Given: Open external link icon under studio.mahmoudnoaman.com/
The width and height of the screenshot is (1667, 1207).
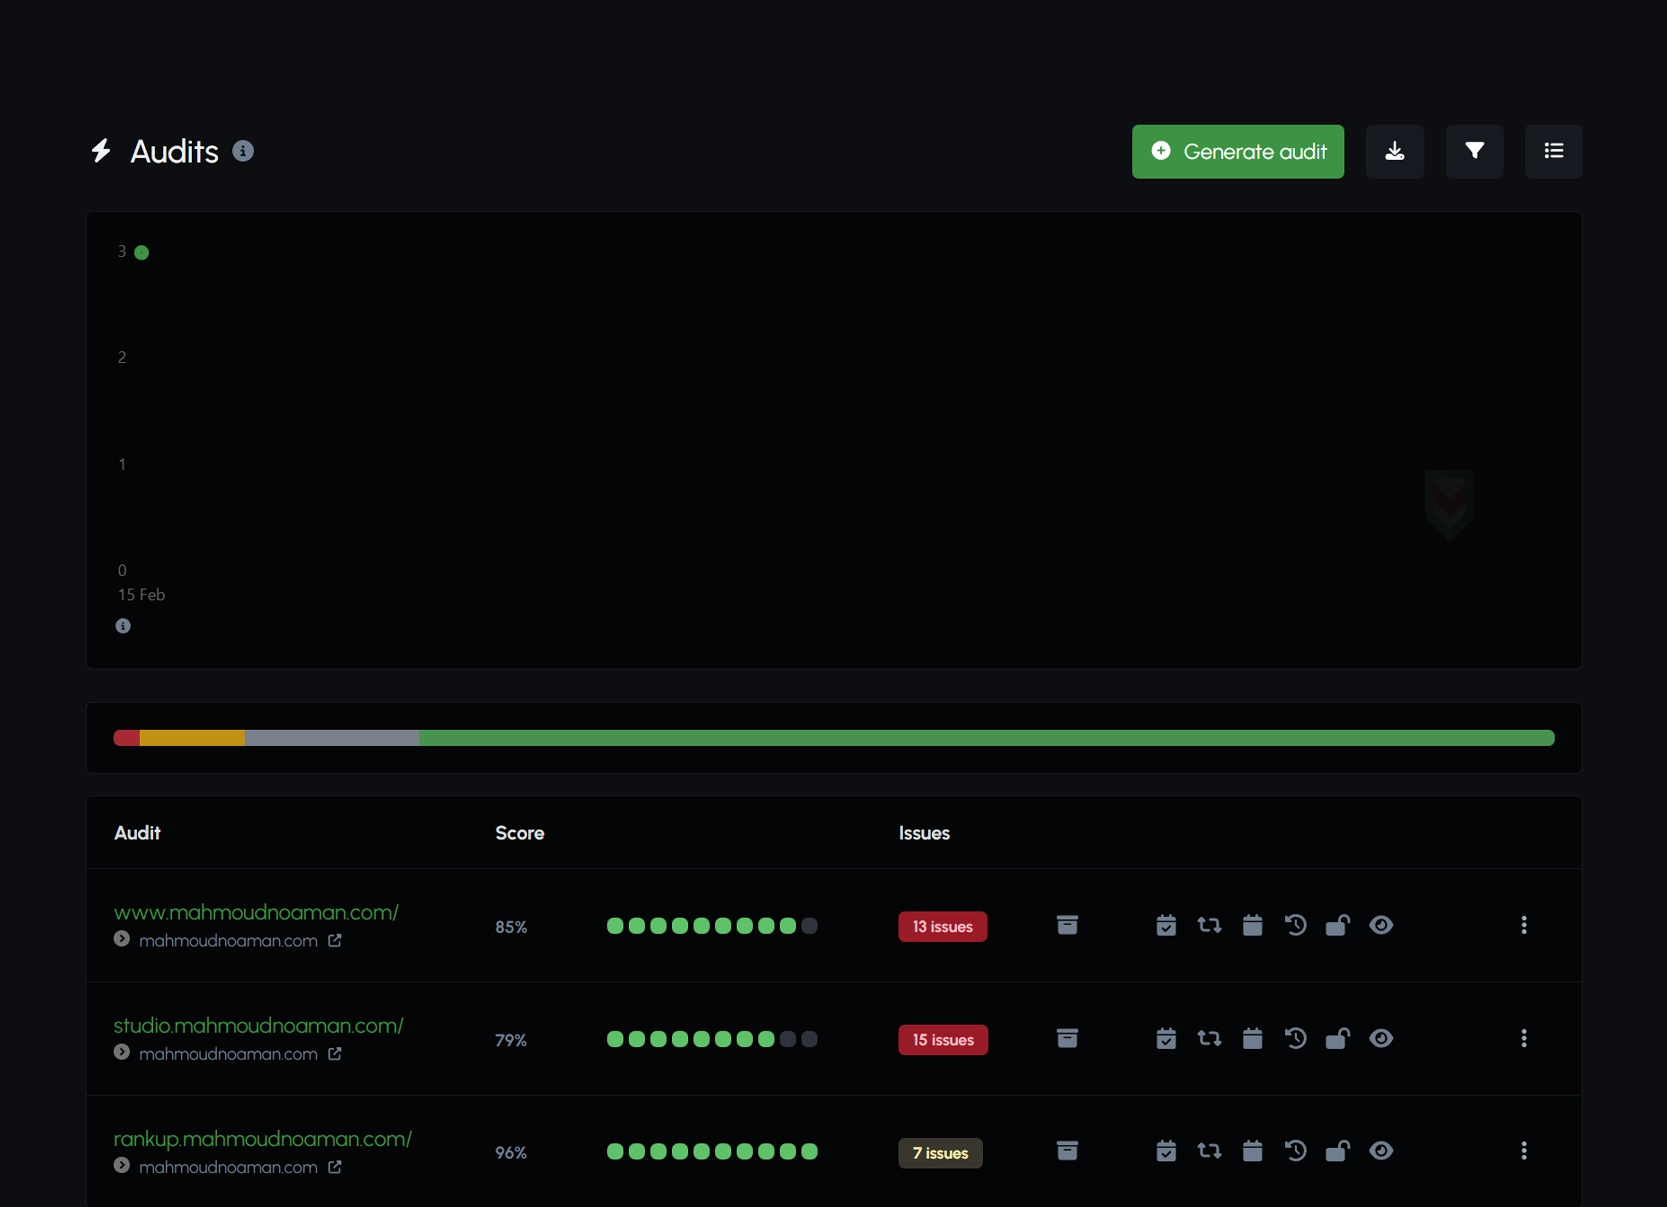Looking at the screenshot, I should pos(335,1053).
